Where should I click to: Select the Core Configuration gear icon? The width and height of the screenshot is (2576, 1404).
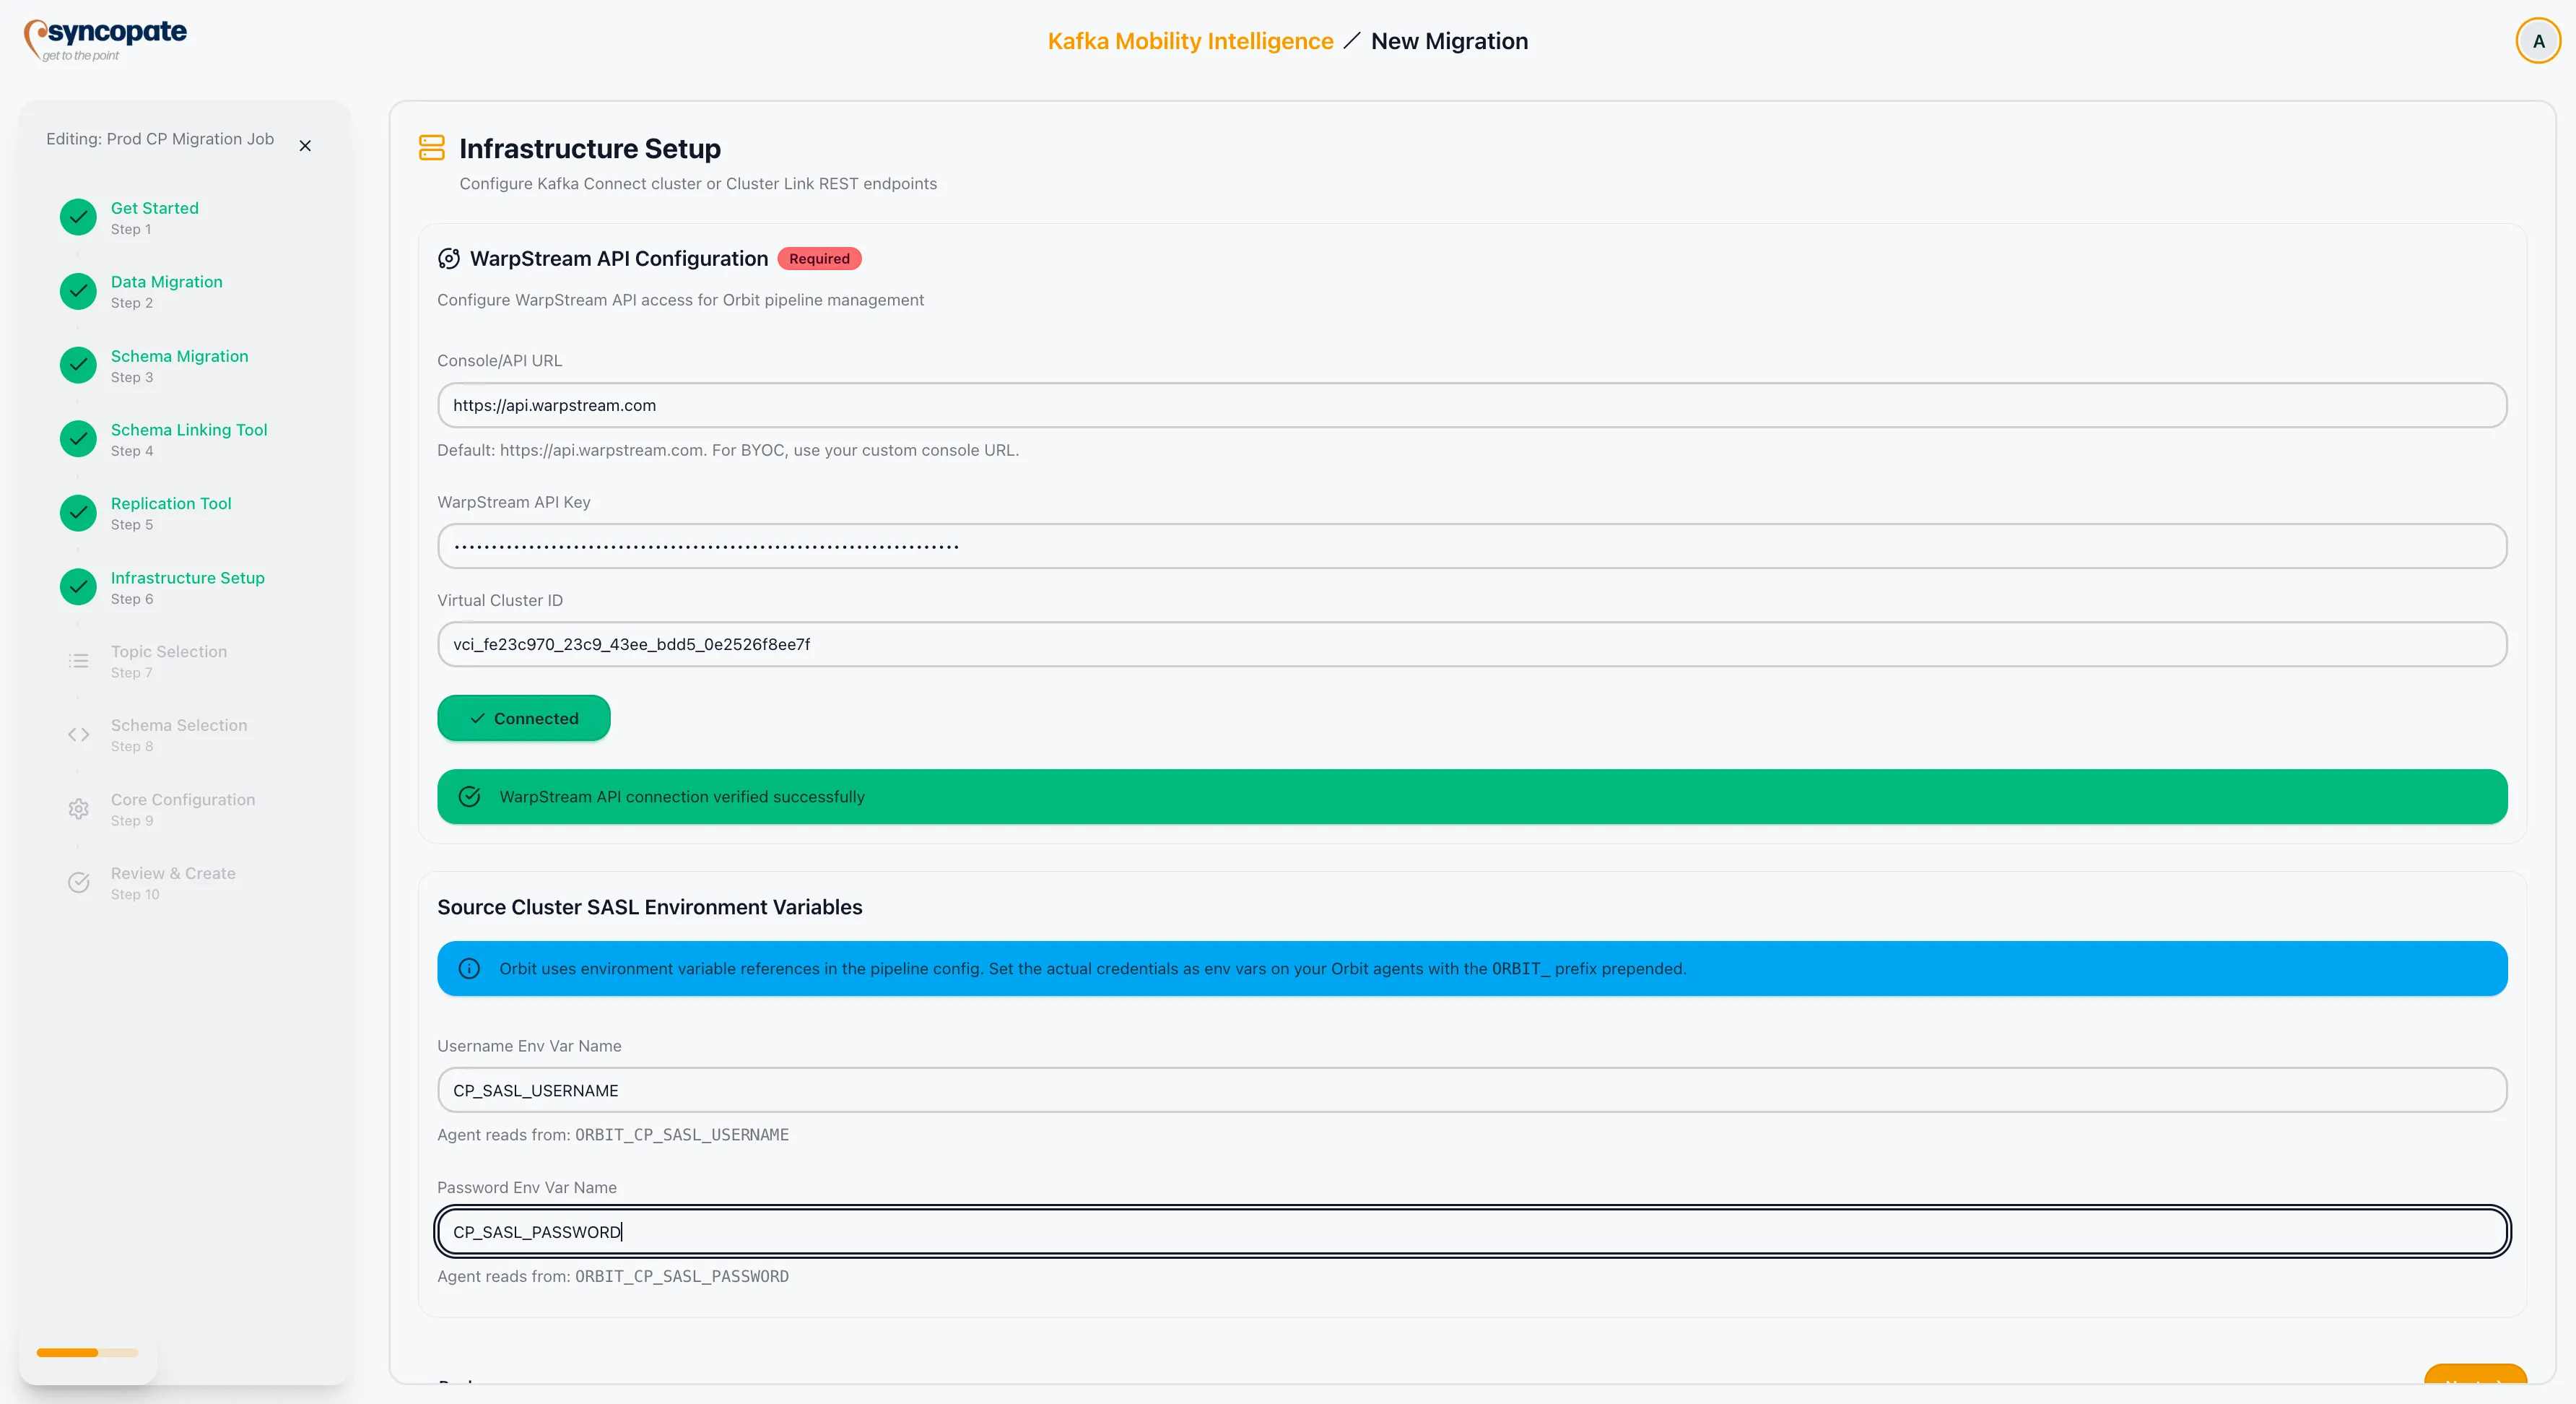click(x=78, y=809)
